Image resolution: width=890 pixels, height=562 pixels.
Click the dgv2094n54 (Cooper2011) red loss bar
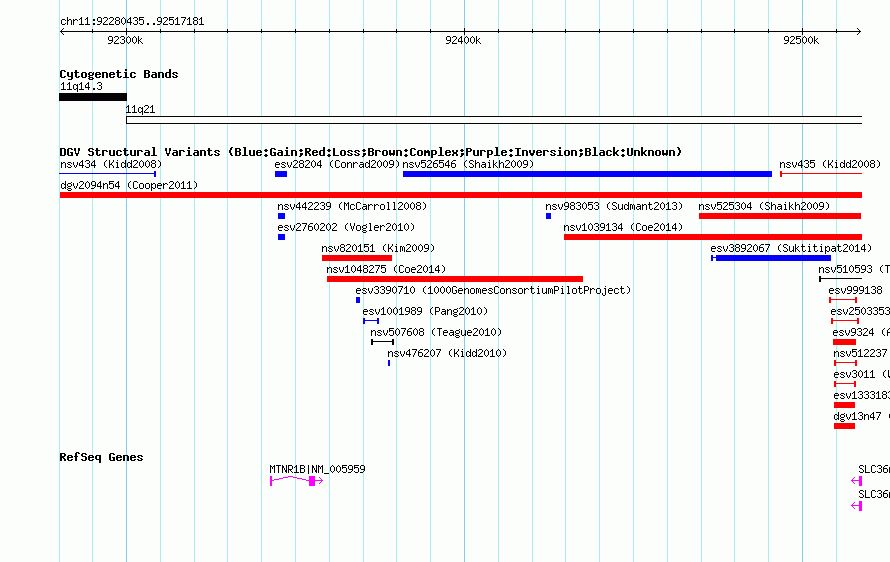point(461,195)
